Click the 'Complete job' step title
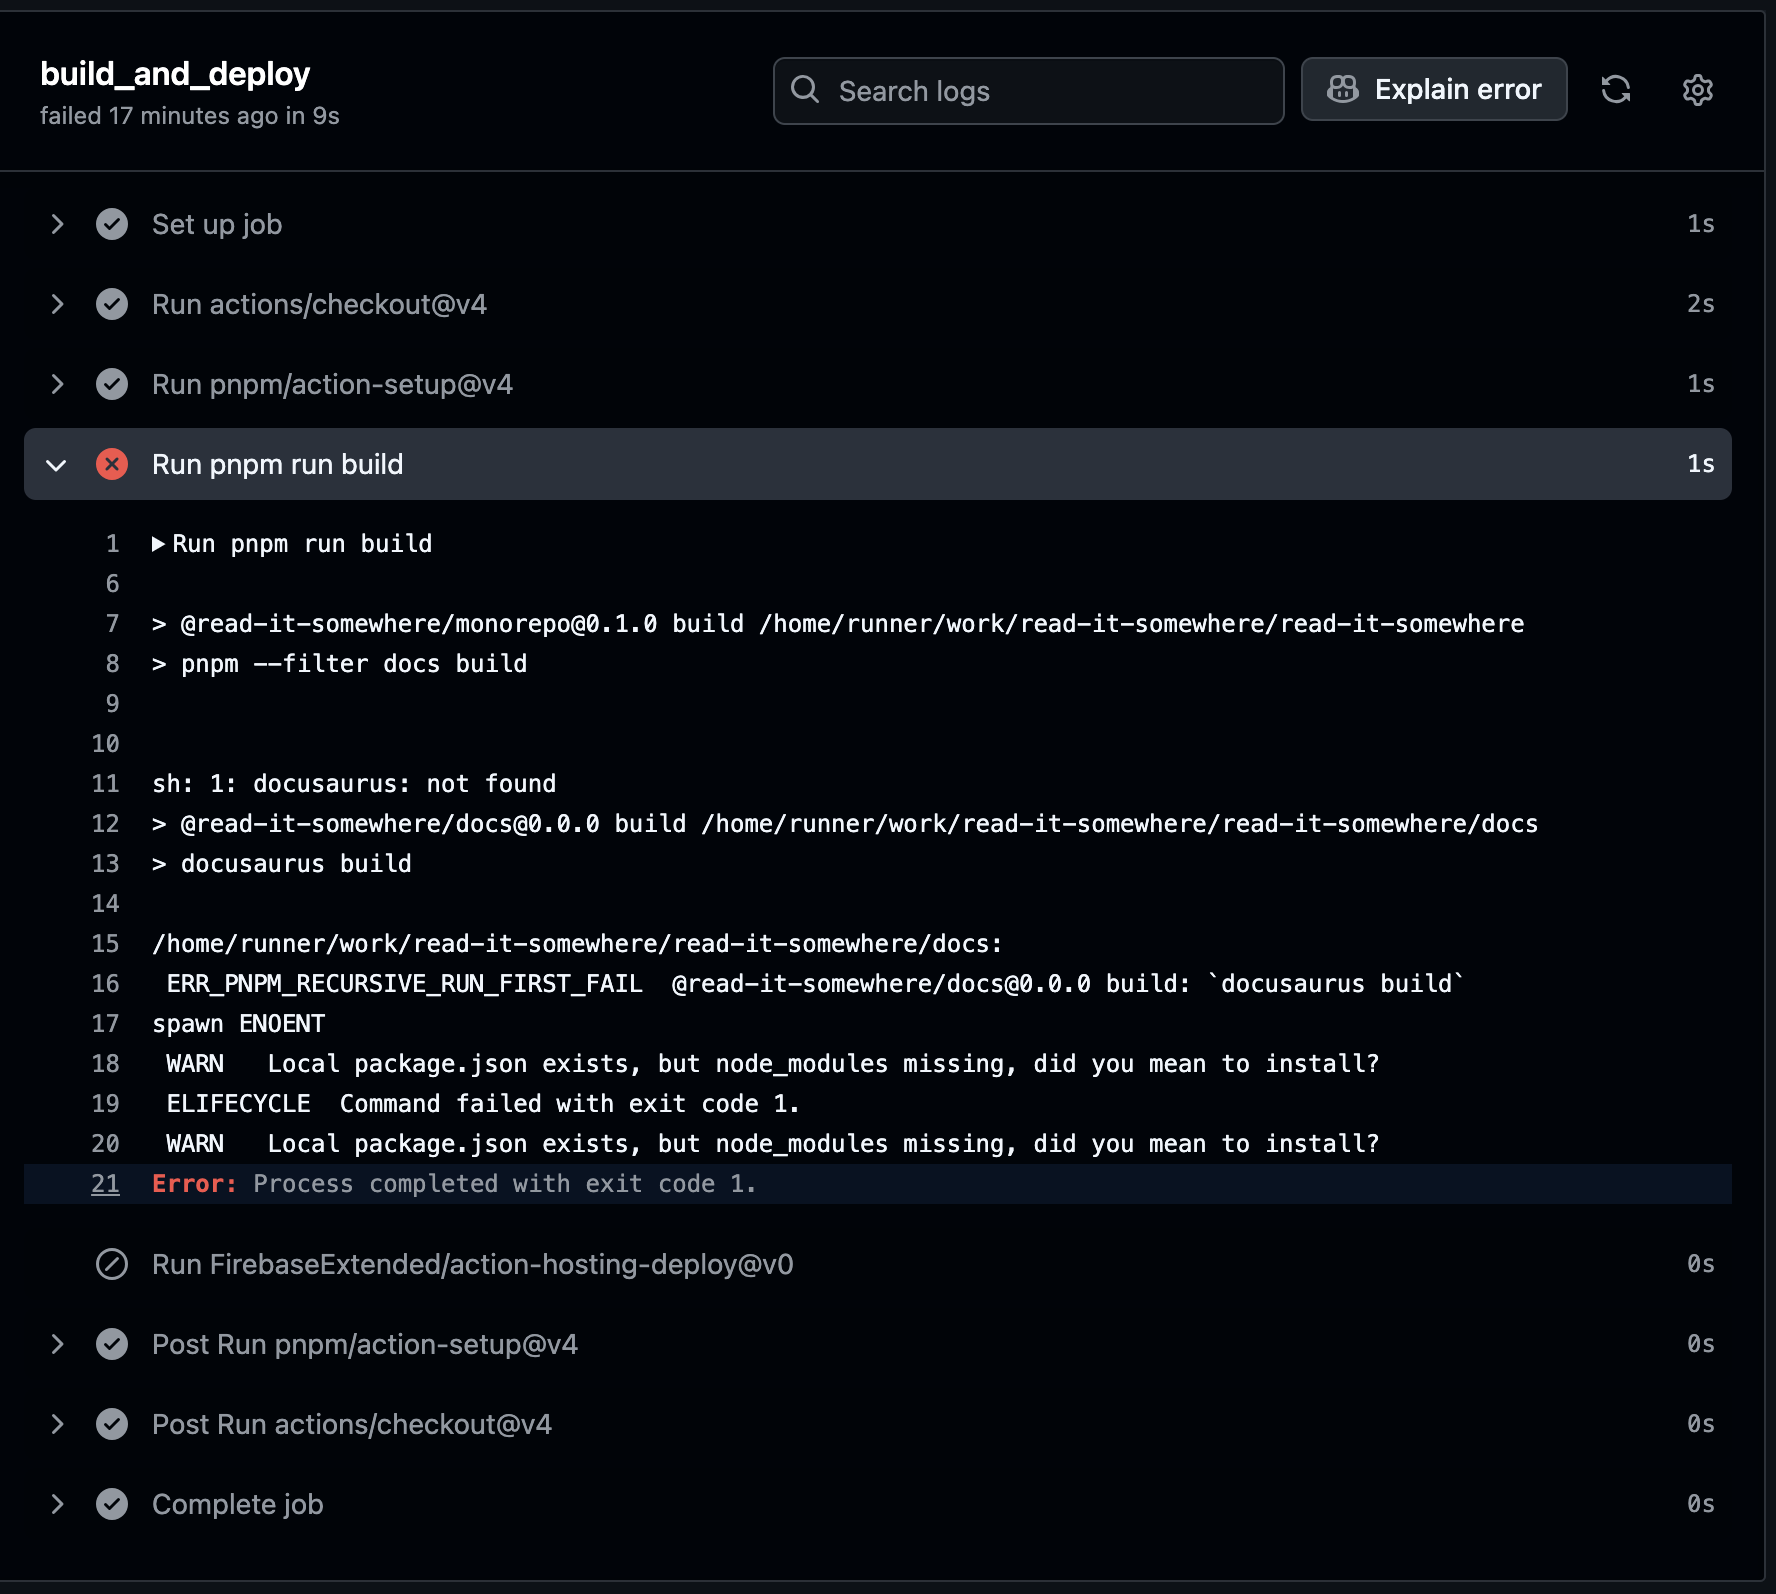Viewport: 1776px width, 1594px height. click(x=238, y=1504)
